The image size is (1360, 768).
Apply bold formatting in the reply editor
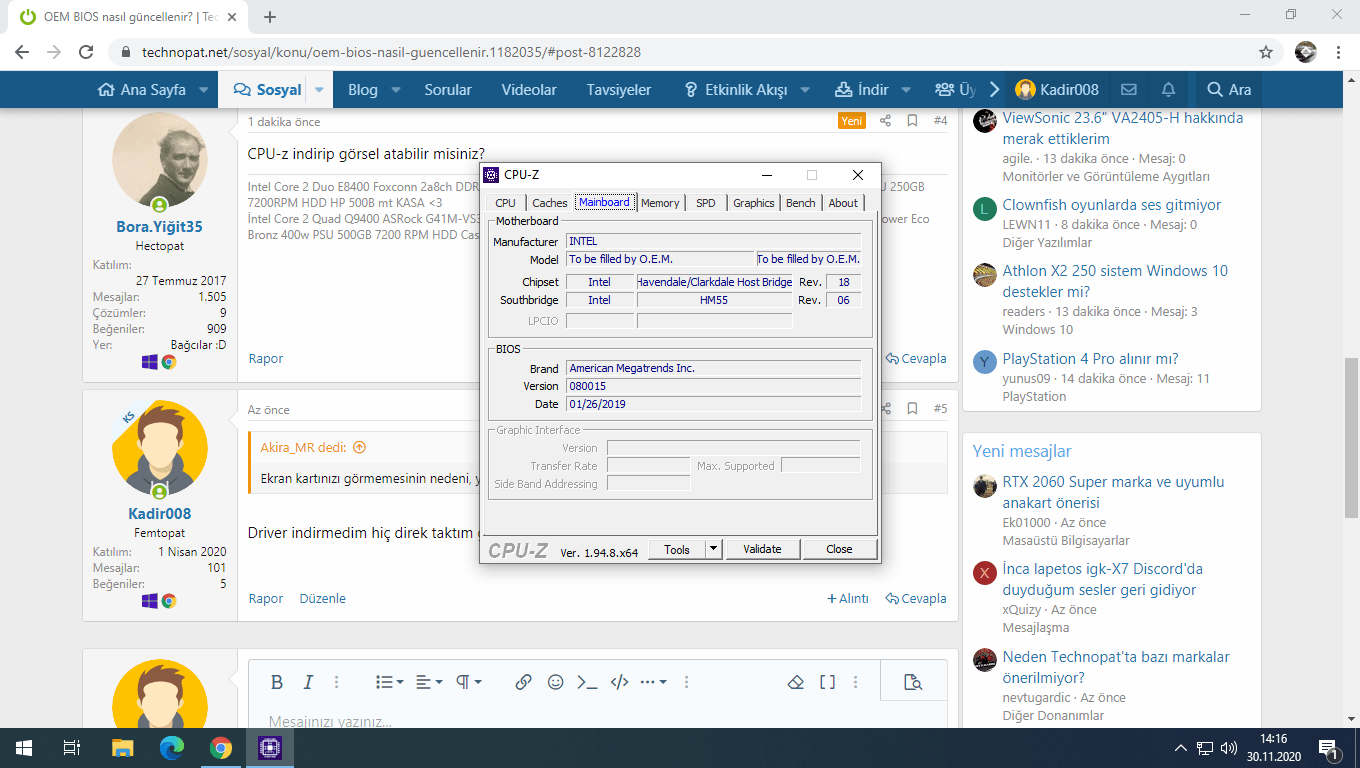click(x=277, y=682)
